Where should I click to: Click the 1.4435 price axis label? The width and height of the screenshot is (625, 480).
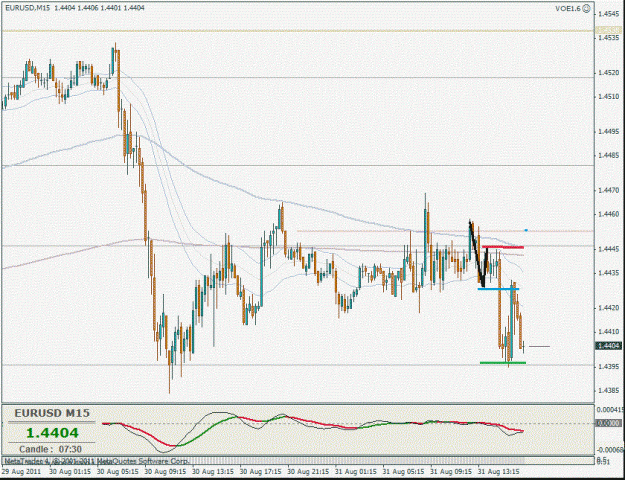[x=608, y=273]
